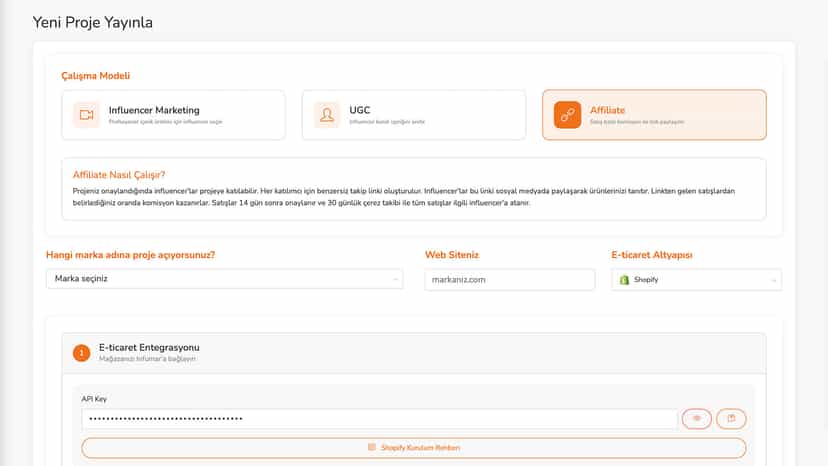828x466 pixels.
Task: Click the 'API Key' label
Action: click(94, 399)
